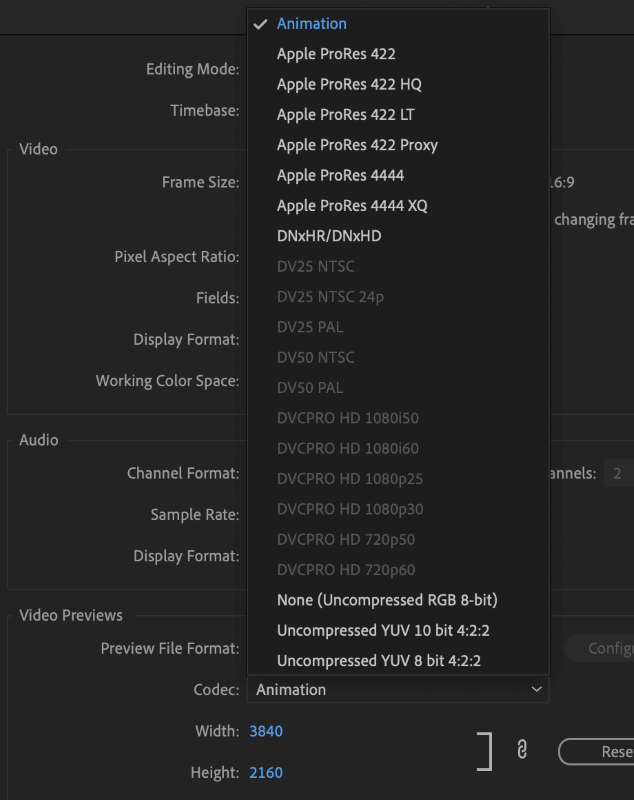Choose Apple ProRes 422 codec
This screenshot has height=800, width=634.
[x=398, y=54]
